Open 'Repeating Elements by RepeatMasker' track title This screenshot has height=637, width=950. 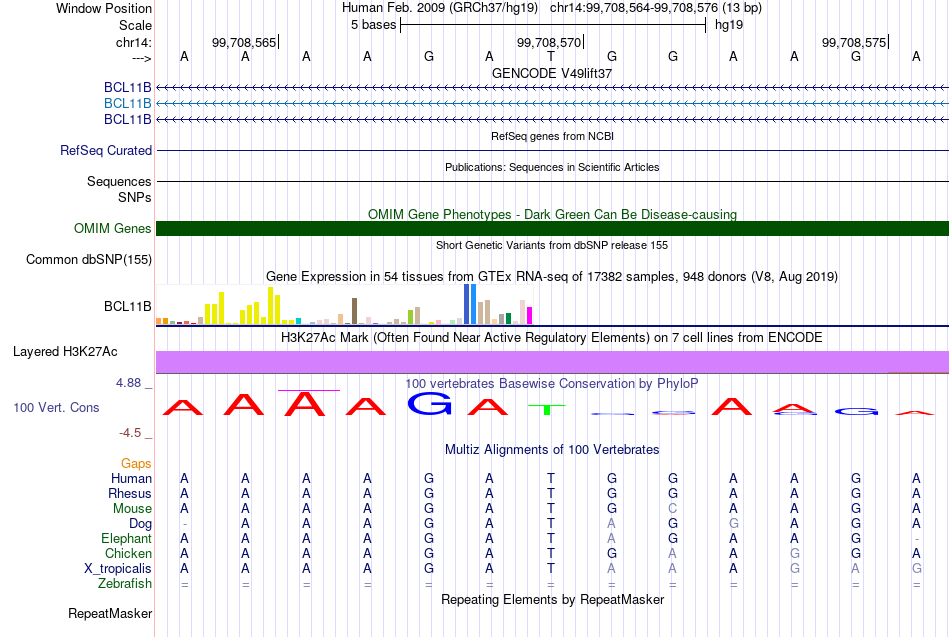(552, 600)
